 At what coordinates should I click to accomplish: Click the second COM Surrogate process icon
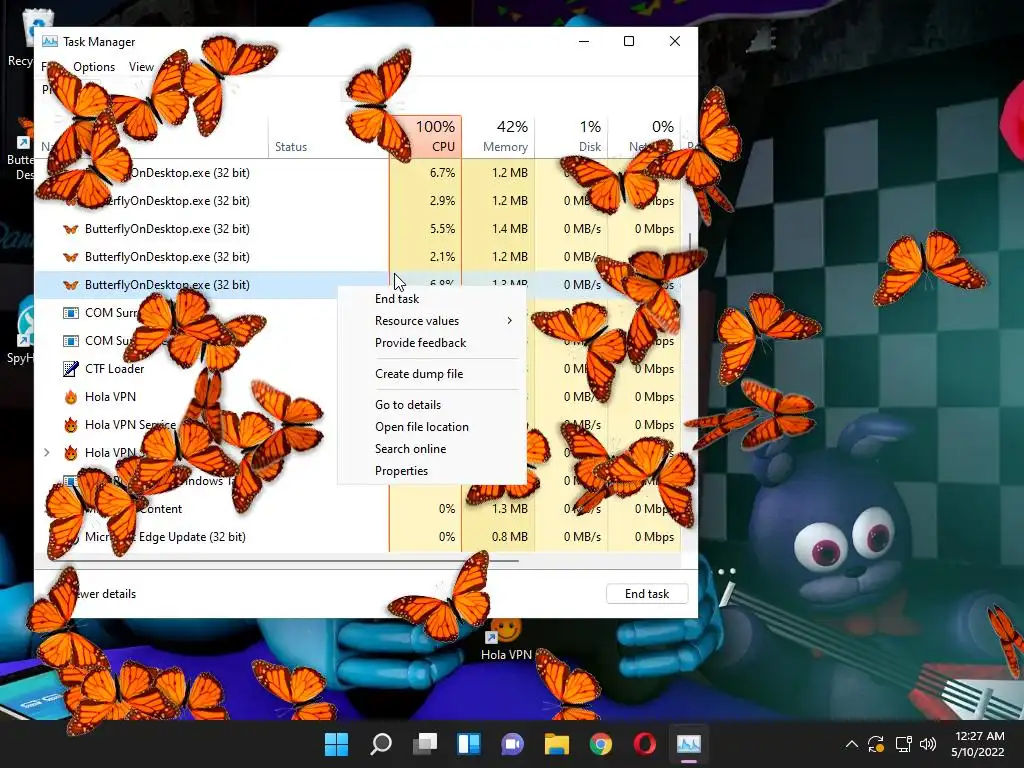coord(71,341)
